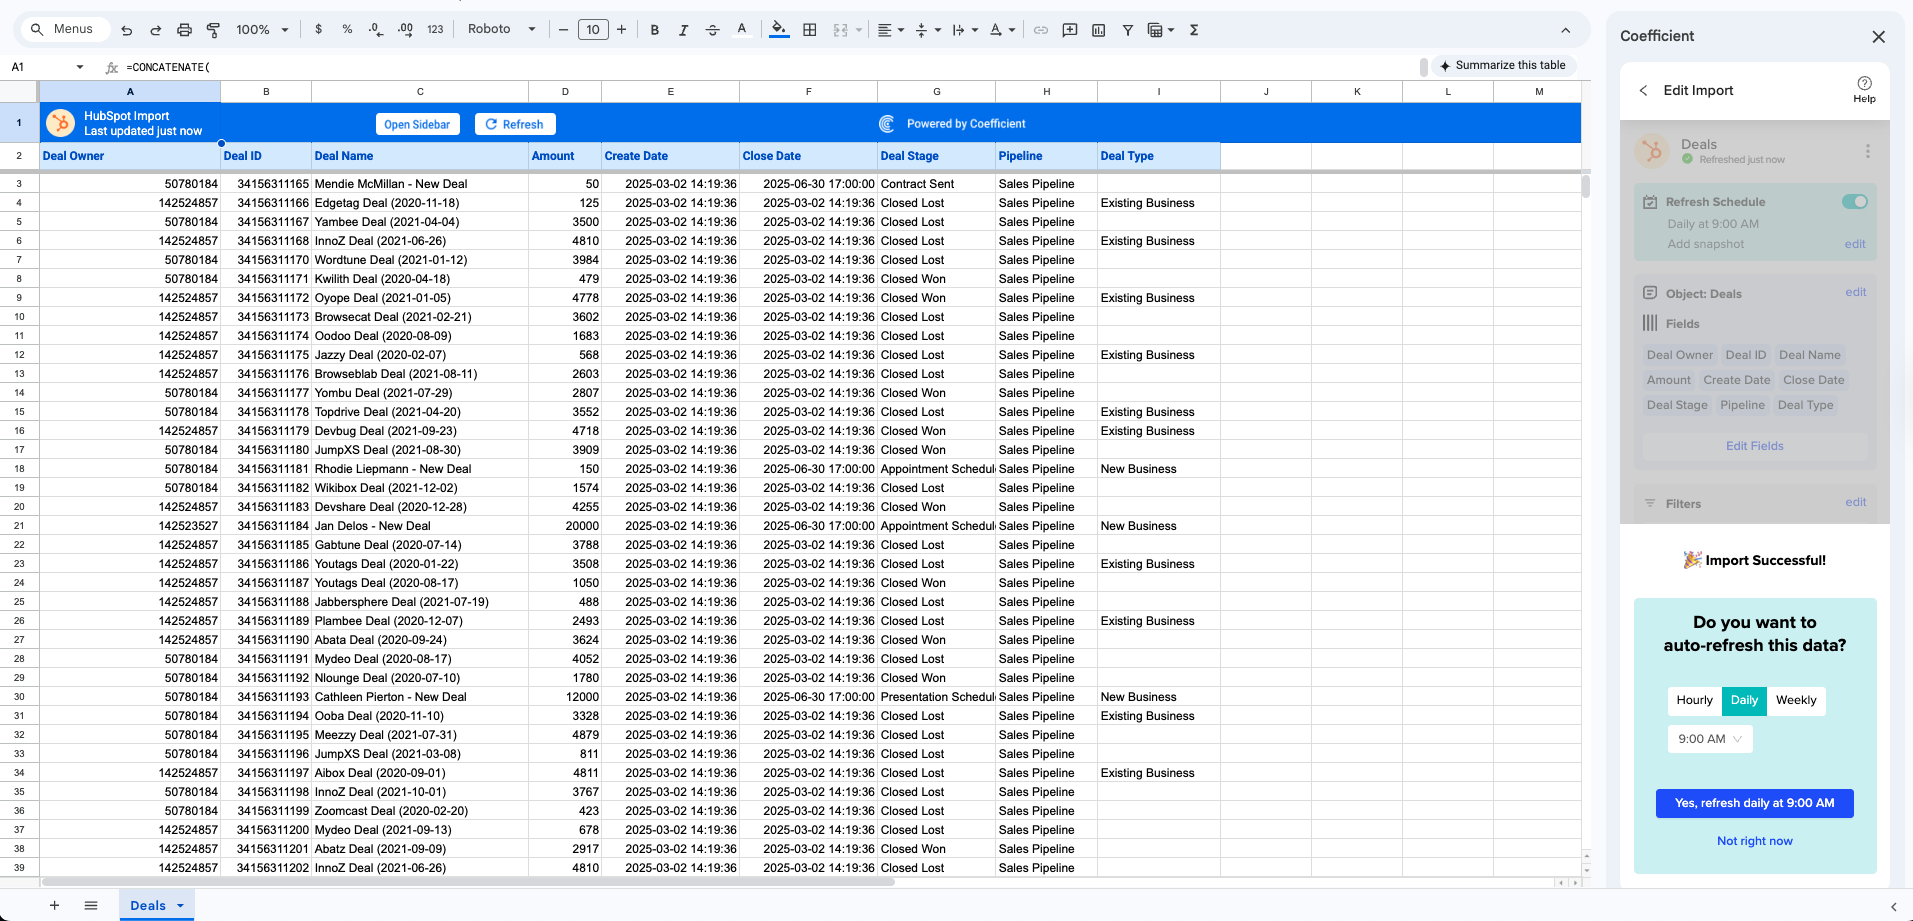
Task: Open the borders tool
Action: [809, 29]
